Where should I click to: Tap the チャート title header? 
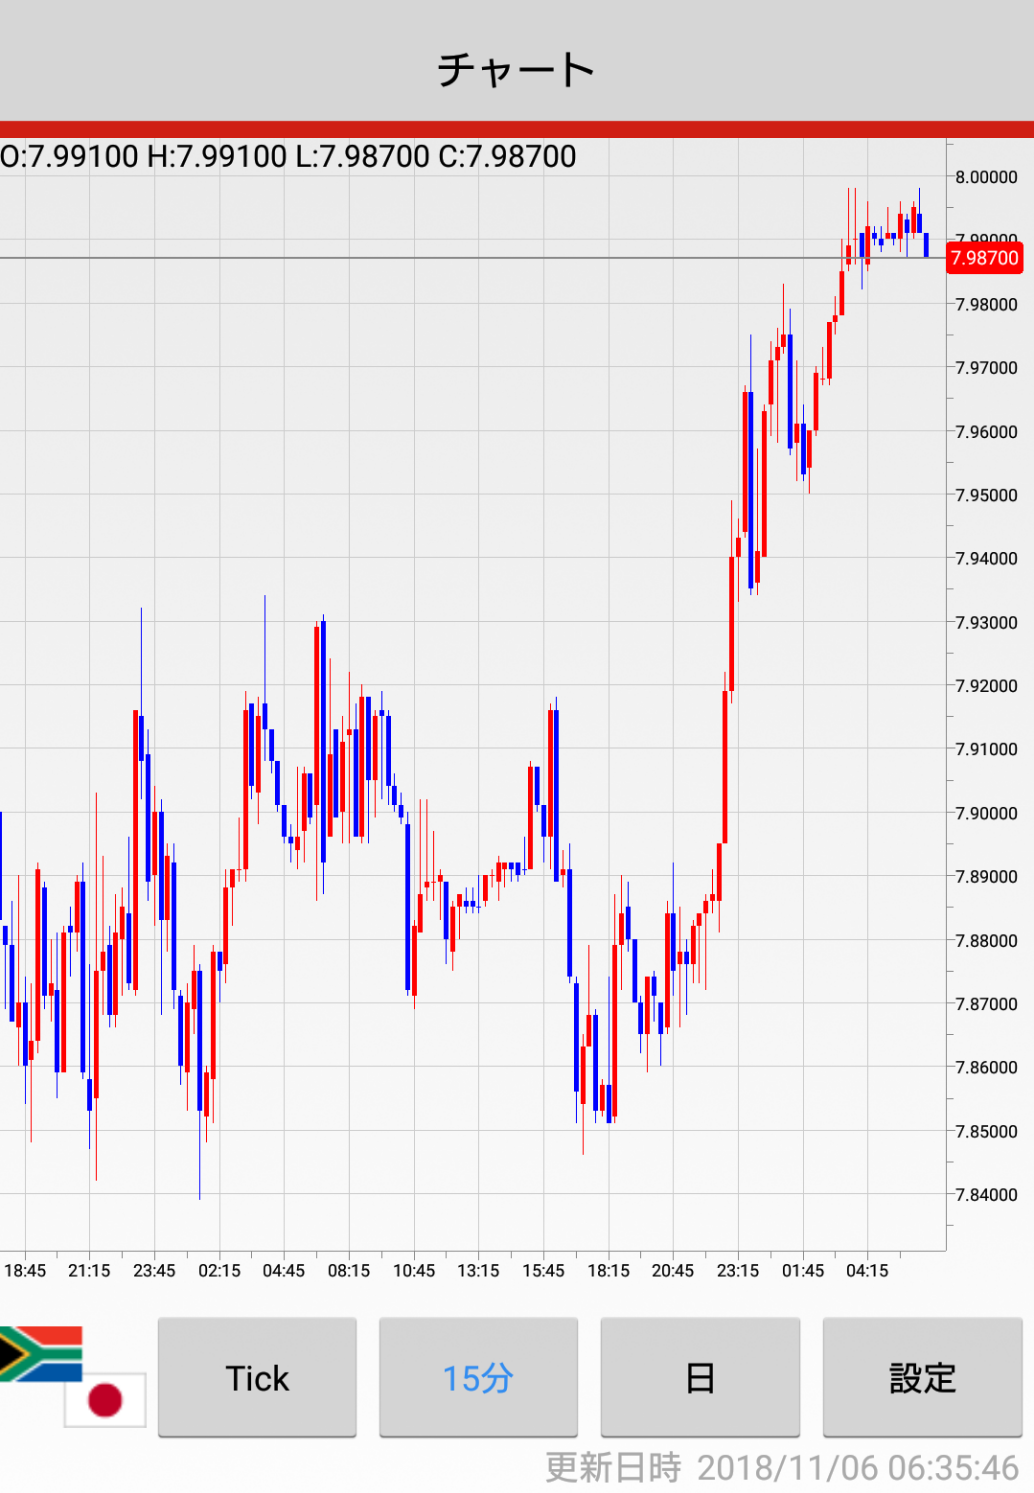click(516, 69)
